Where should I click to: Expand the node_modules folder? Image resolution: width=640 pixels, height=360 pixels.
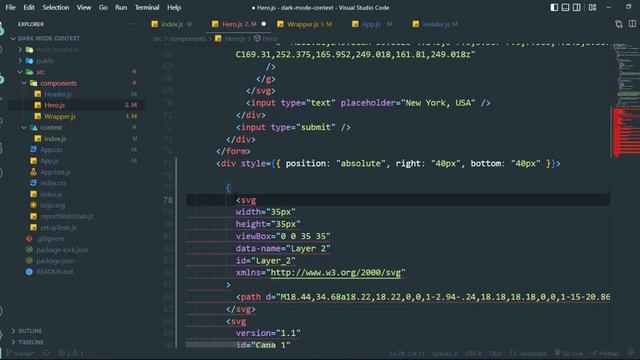(x=20, y=49)
